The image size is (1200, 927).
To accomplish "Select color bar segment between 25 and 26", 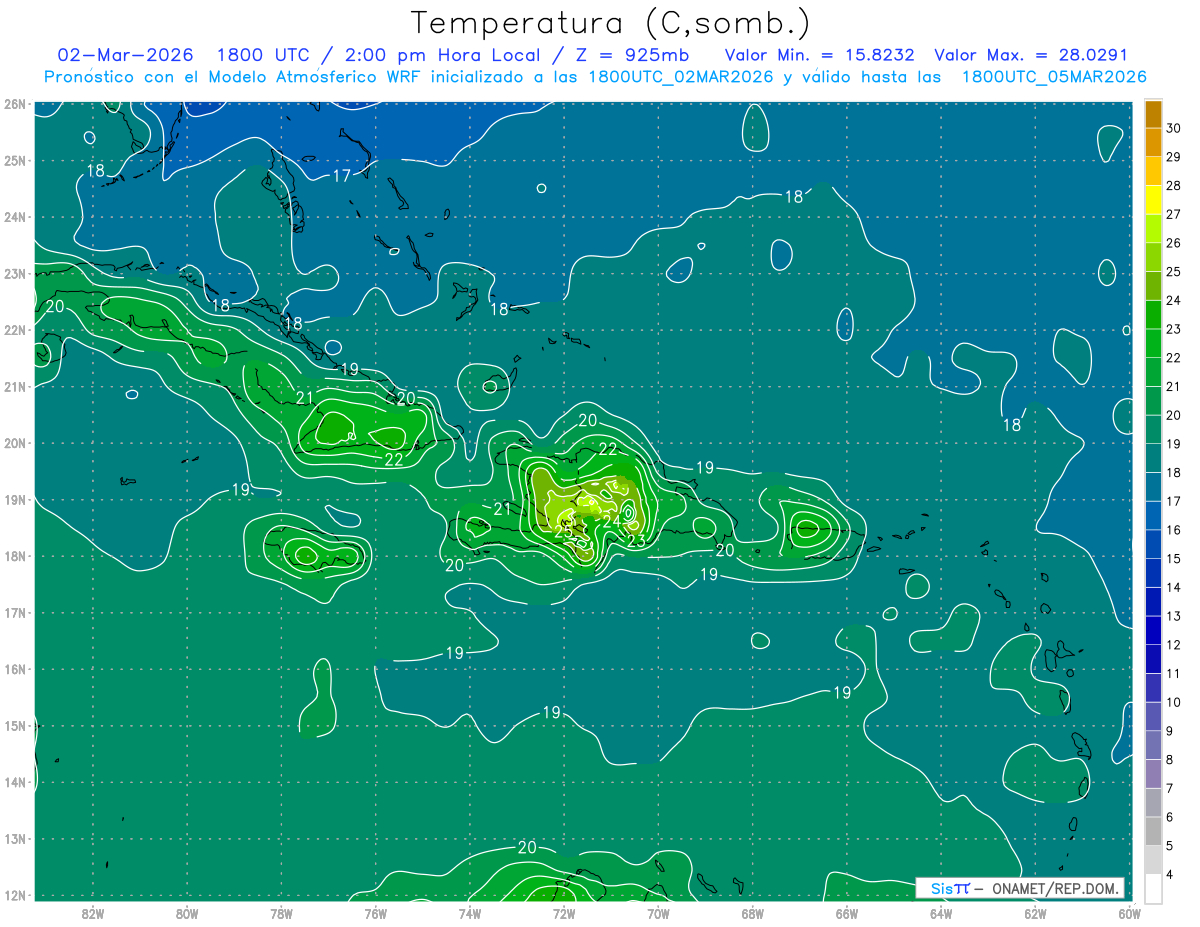I will tap(1153, 257).
